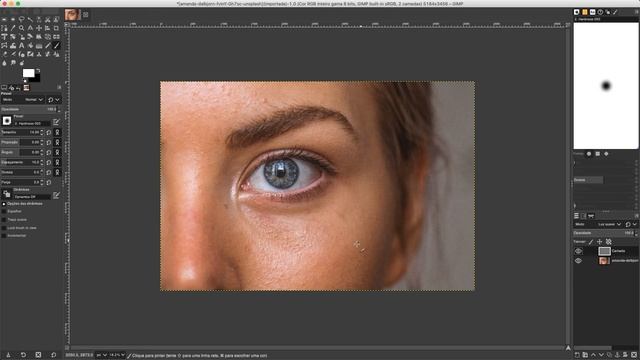Select the Fuzzy Select wand tool
The image size is (640, 360).
(30, 19)
